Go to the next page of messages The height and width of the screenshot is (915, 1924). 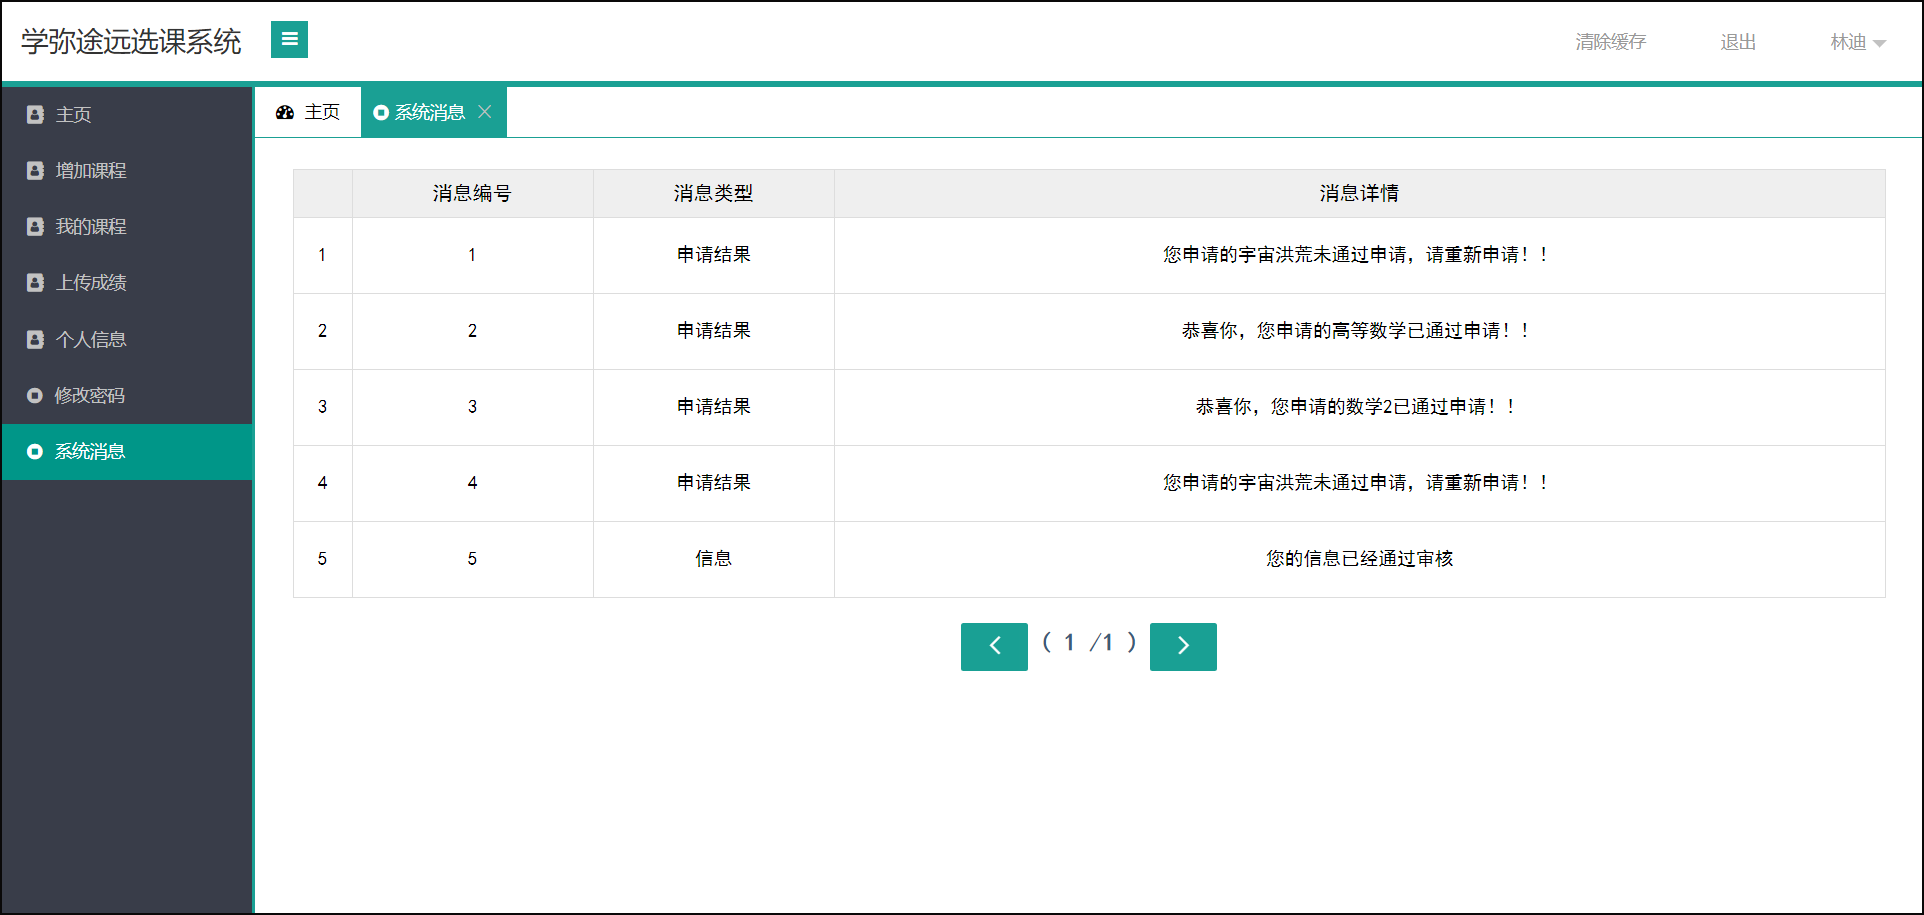click(x=1183, y=646)
